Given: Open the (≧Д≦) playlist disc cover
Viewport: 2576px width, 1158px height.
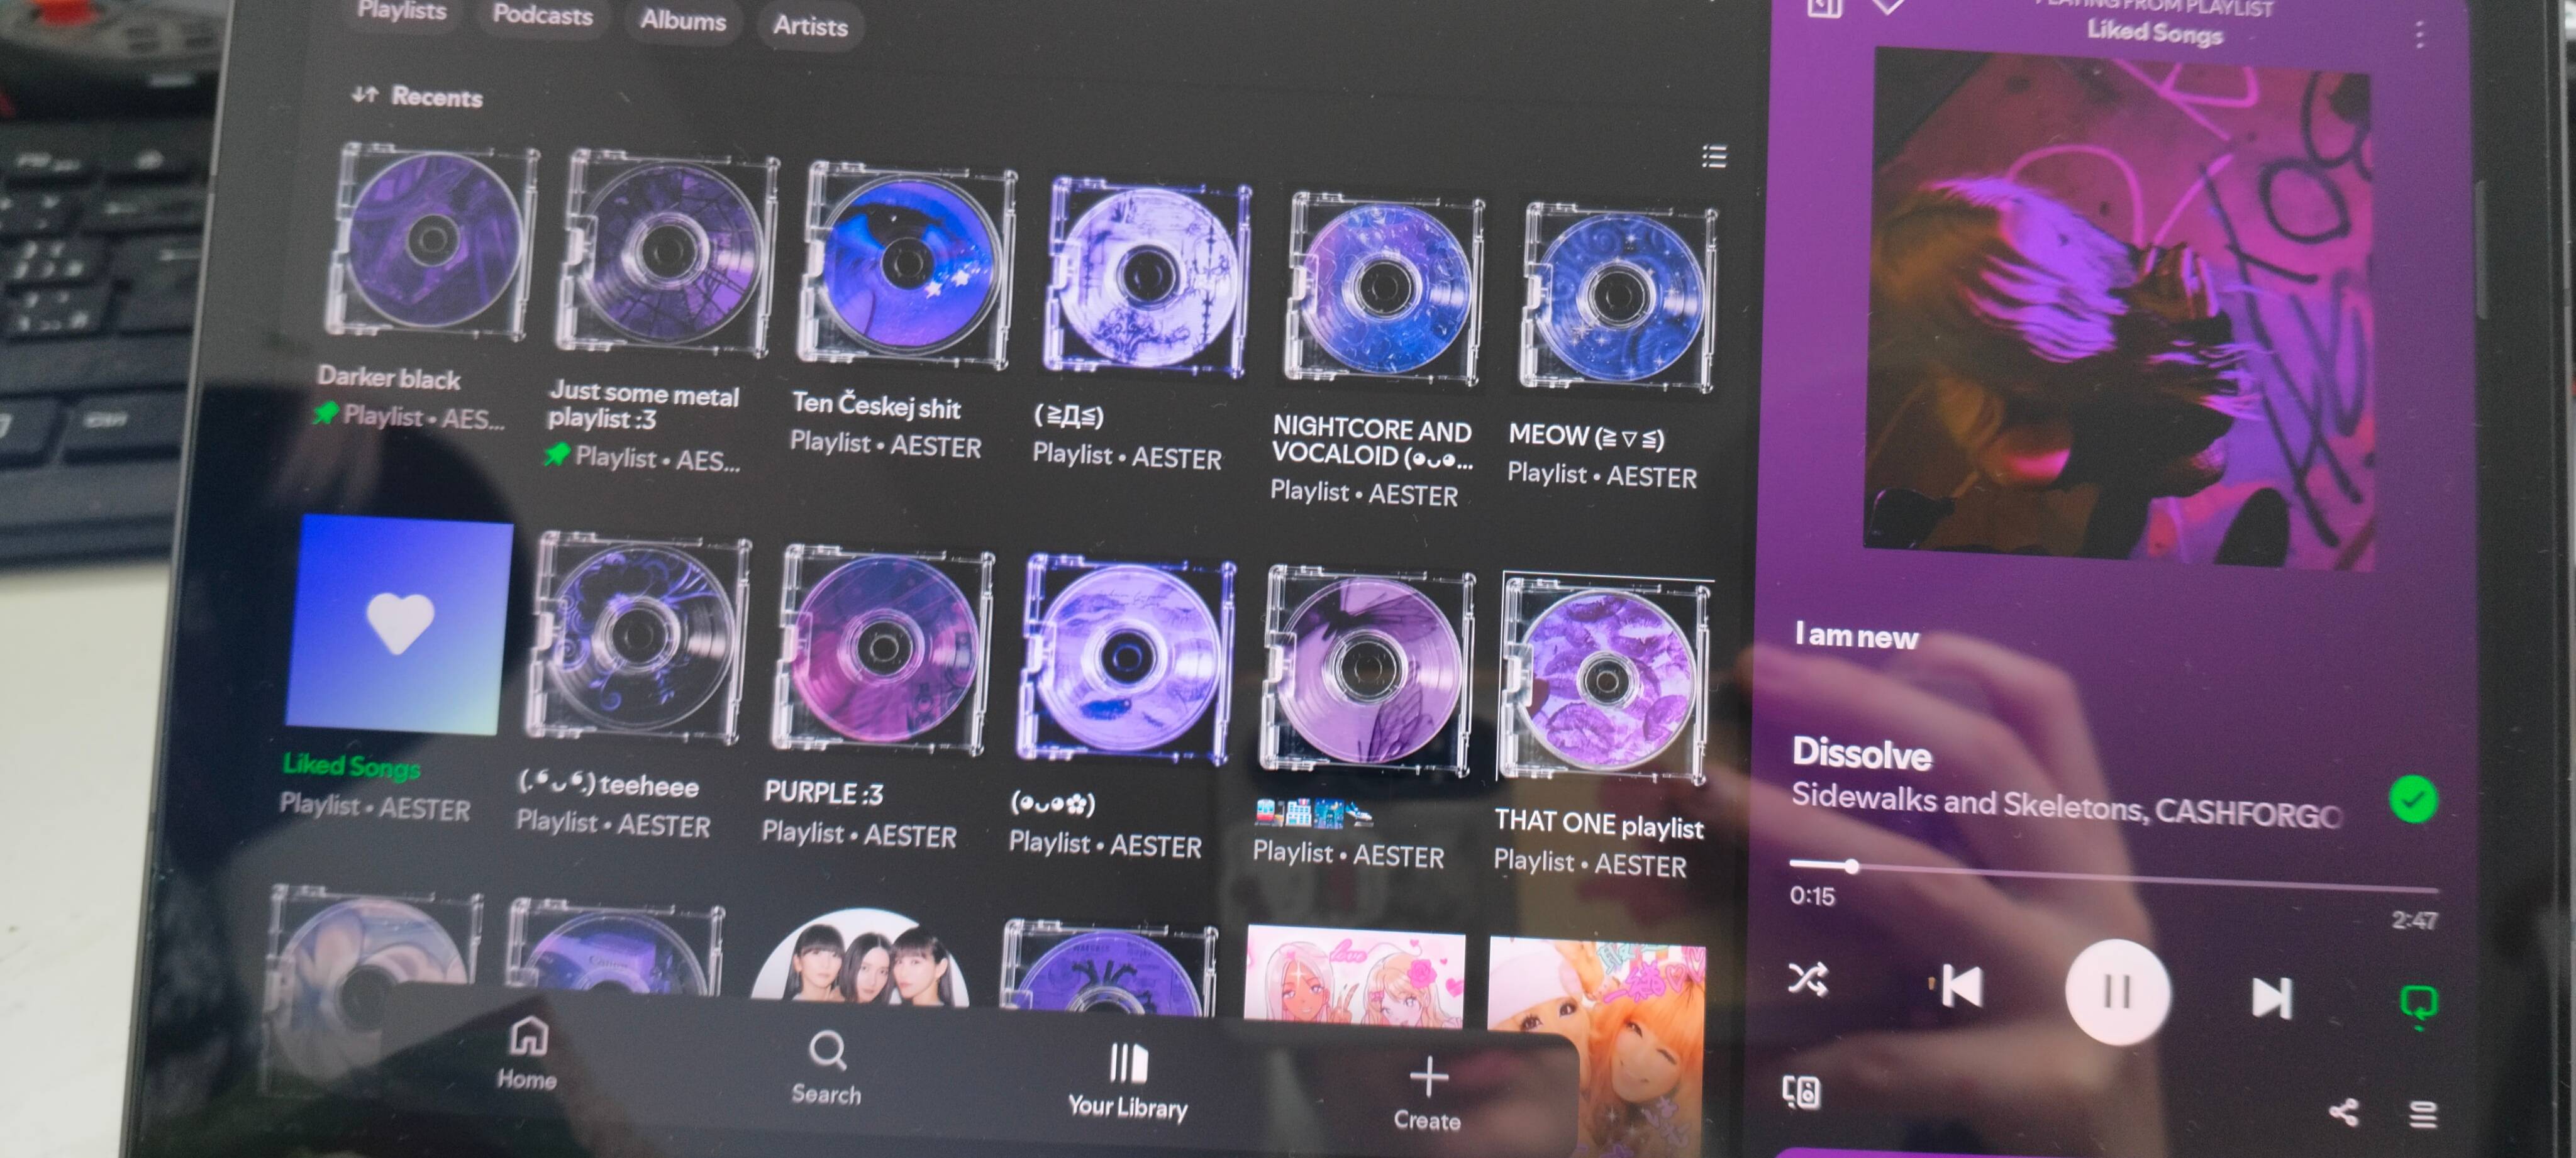Looking at the screenshot, I should click(x=1147, y=276).
